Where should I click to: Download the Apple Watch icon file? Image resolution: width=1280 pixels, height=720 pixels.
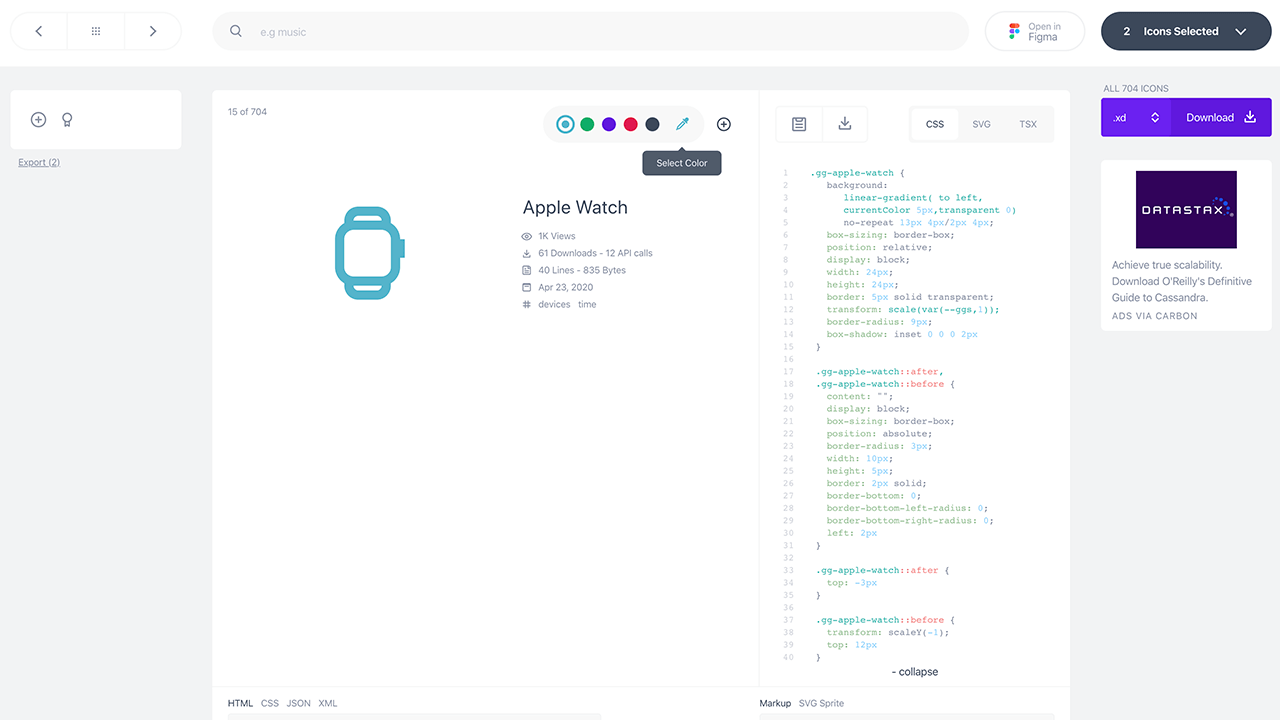[845, 124]
